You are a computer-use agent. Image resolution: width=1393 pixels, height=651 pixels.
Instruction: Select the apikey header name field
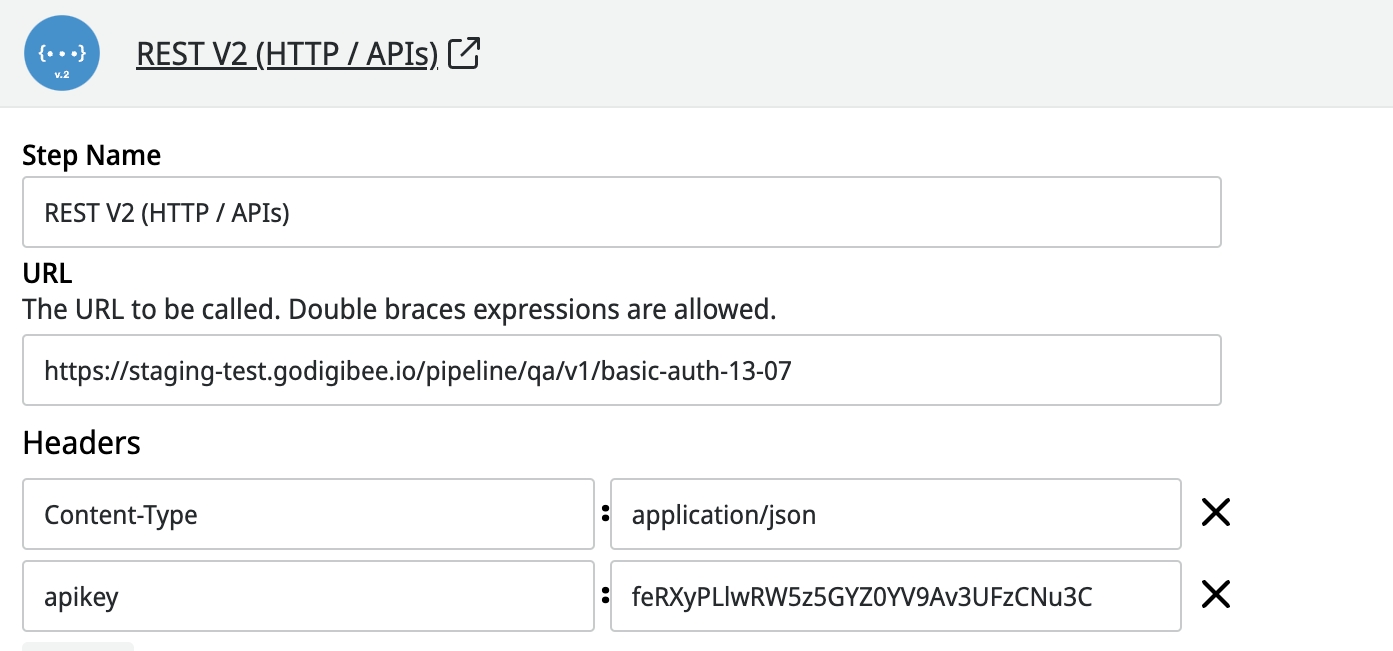coord(308,597)
